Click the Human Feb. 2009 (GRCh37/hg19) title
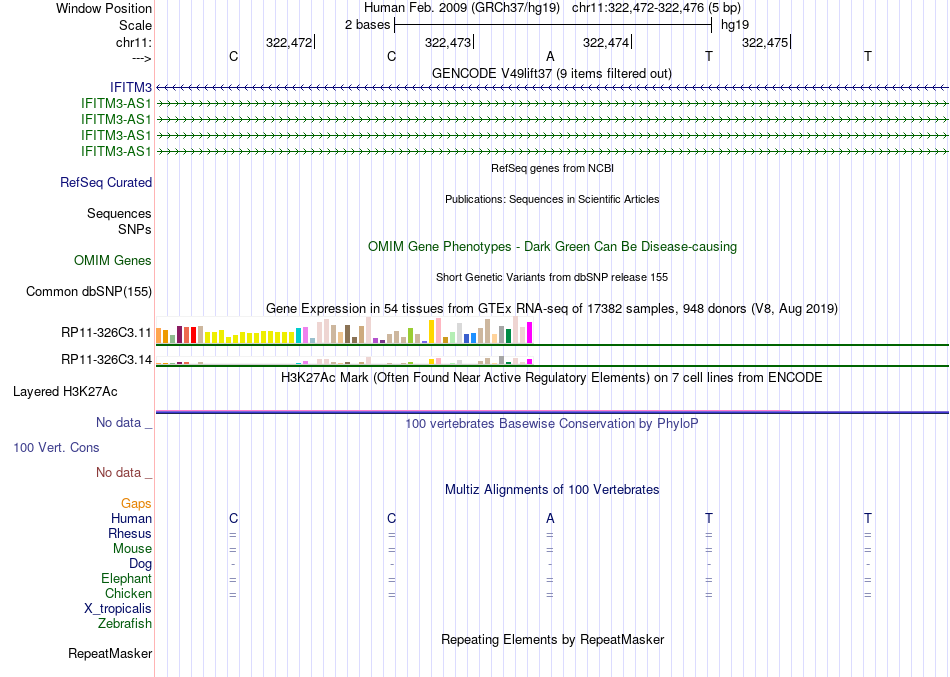950x677 pixels. click(x=464, y=8)
